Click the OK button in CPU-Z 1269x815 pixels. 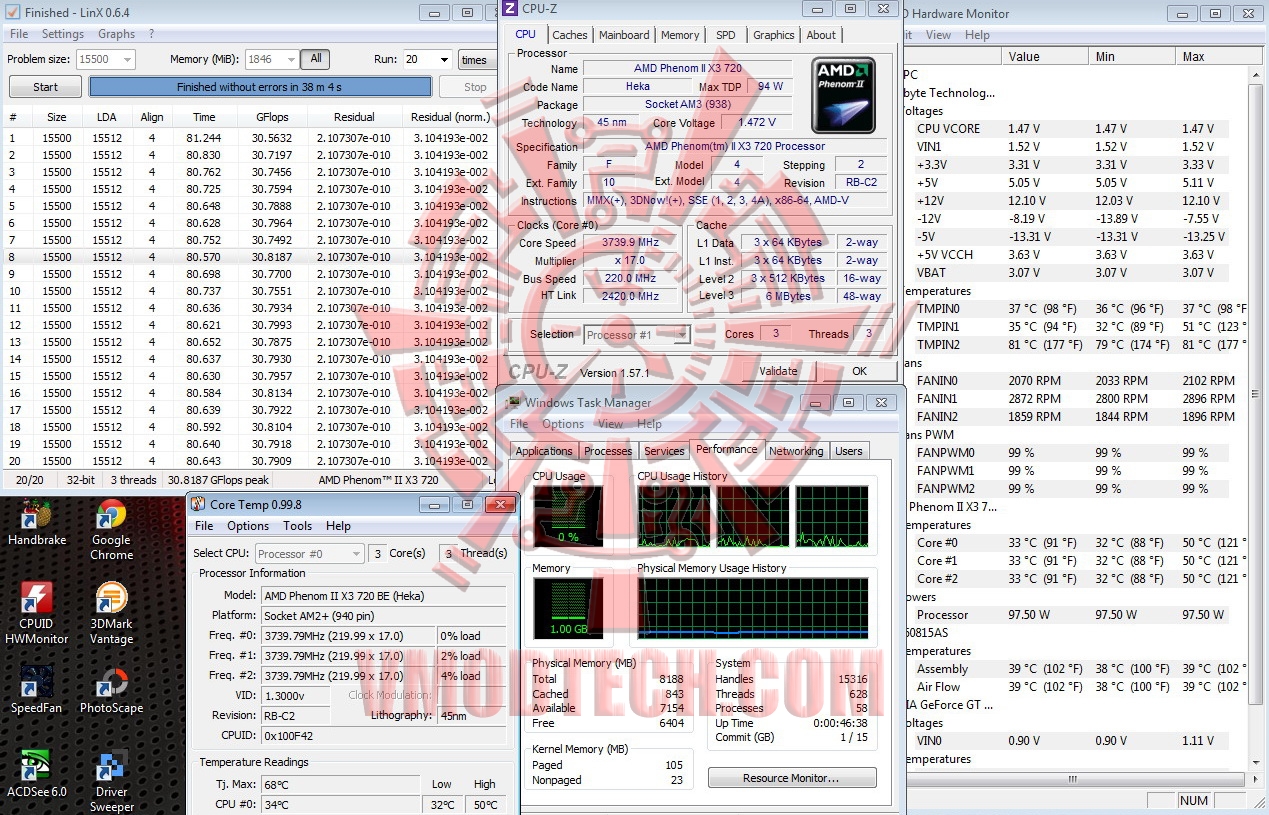click(x=859, y=371)
